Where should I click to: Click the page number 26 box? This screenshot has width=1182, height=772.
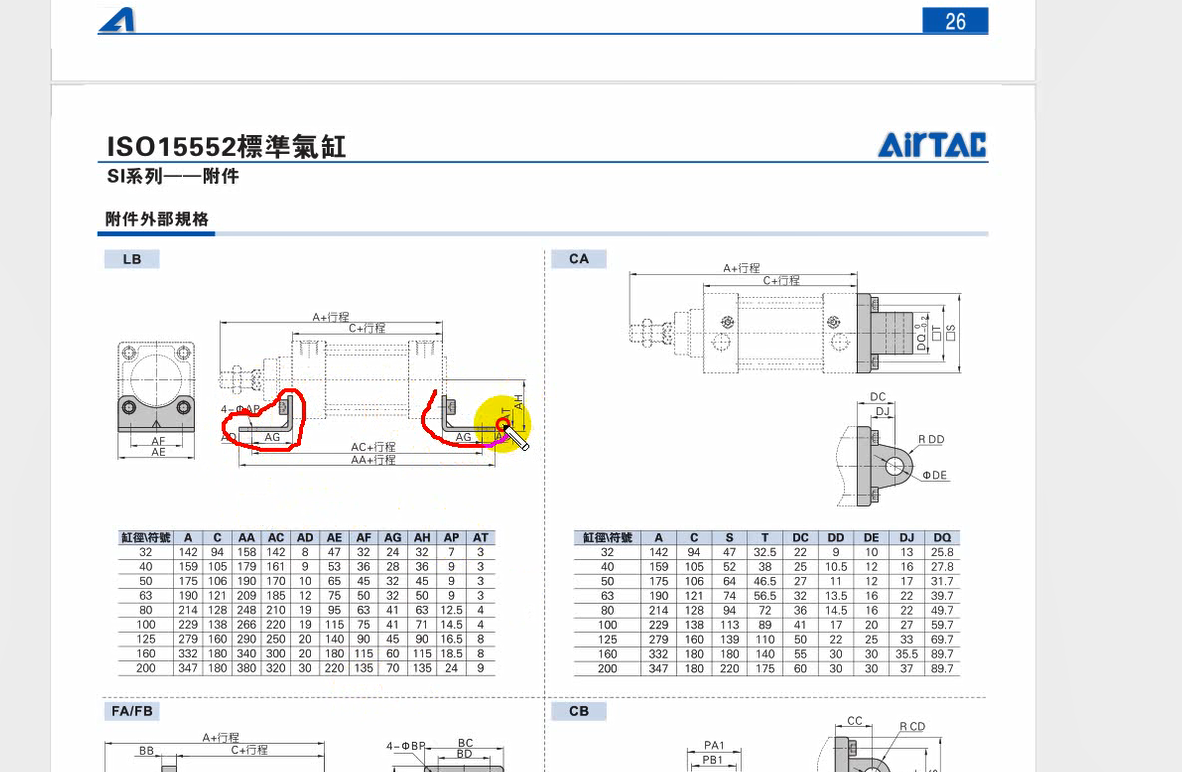(x=955, y=21)
